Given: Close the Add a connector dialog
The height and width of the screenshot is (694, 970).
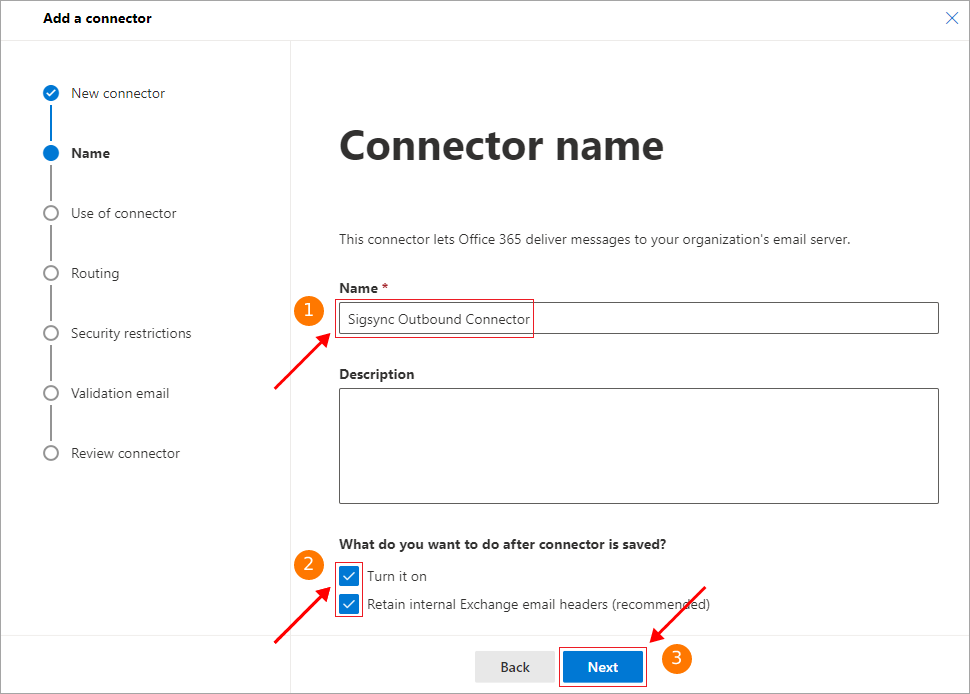Looking at the screenshot, I should point(952,18).
